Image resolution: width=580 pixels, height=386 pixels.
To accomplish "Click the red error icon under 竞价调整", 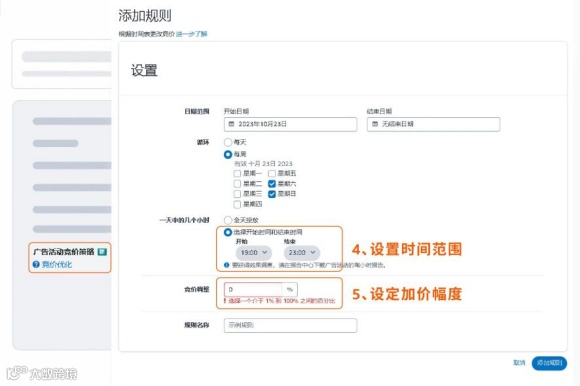I will tap(225, 301).
